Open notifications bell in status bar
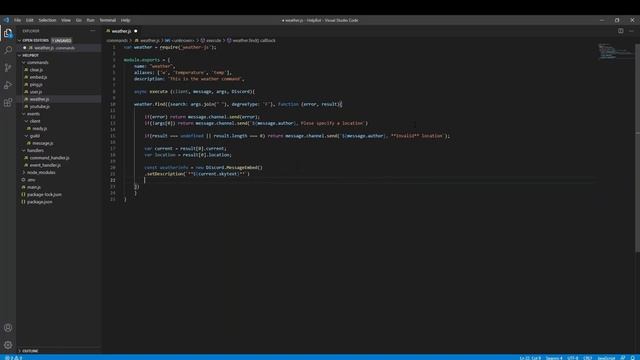 pos(633,358)
